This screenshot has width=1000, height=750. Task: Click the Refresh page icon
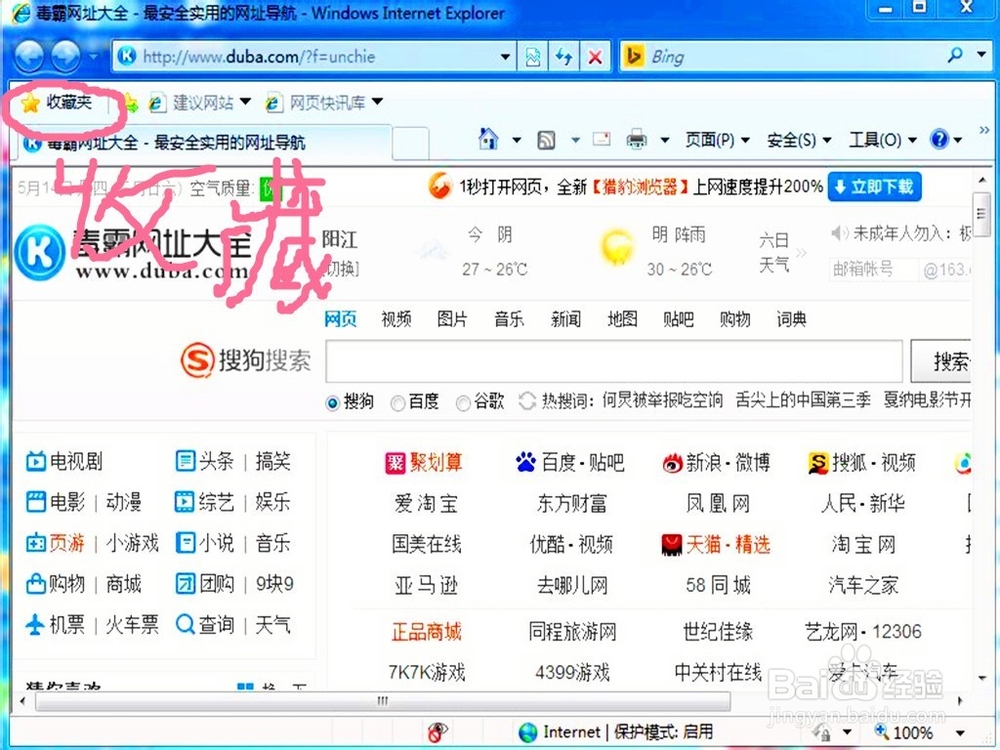click(x=564, y=57)
